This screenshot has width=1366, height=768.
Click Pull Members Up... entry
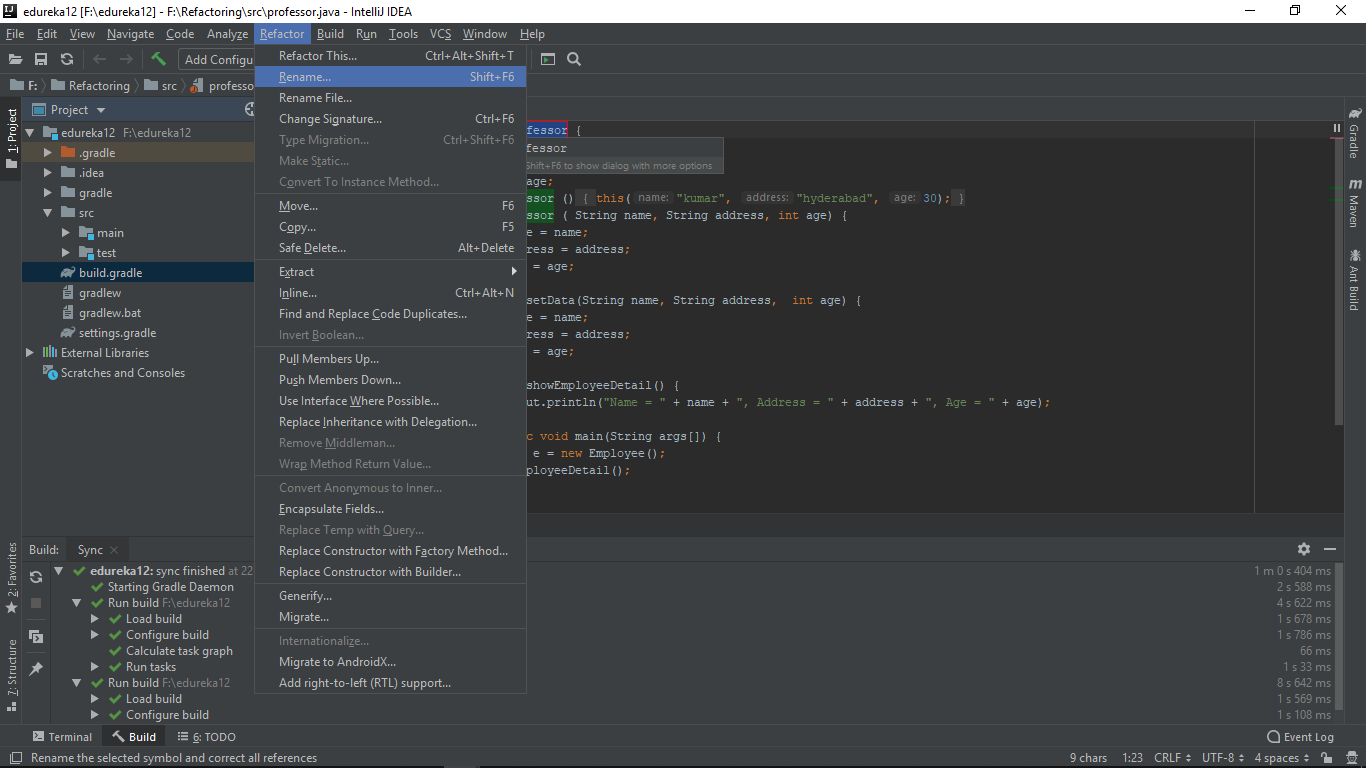(390, 359)
